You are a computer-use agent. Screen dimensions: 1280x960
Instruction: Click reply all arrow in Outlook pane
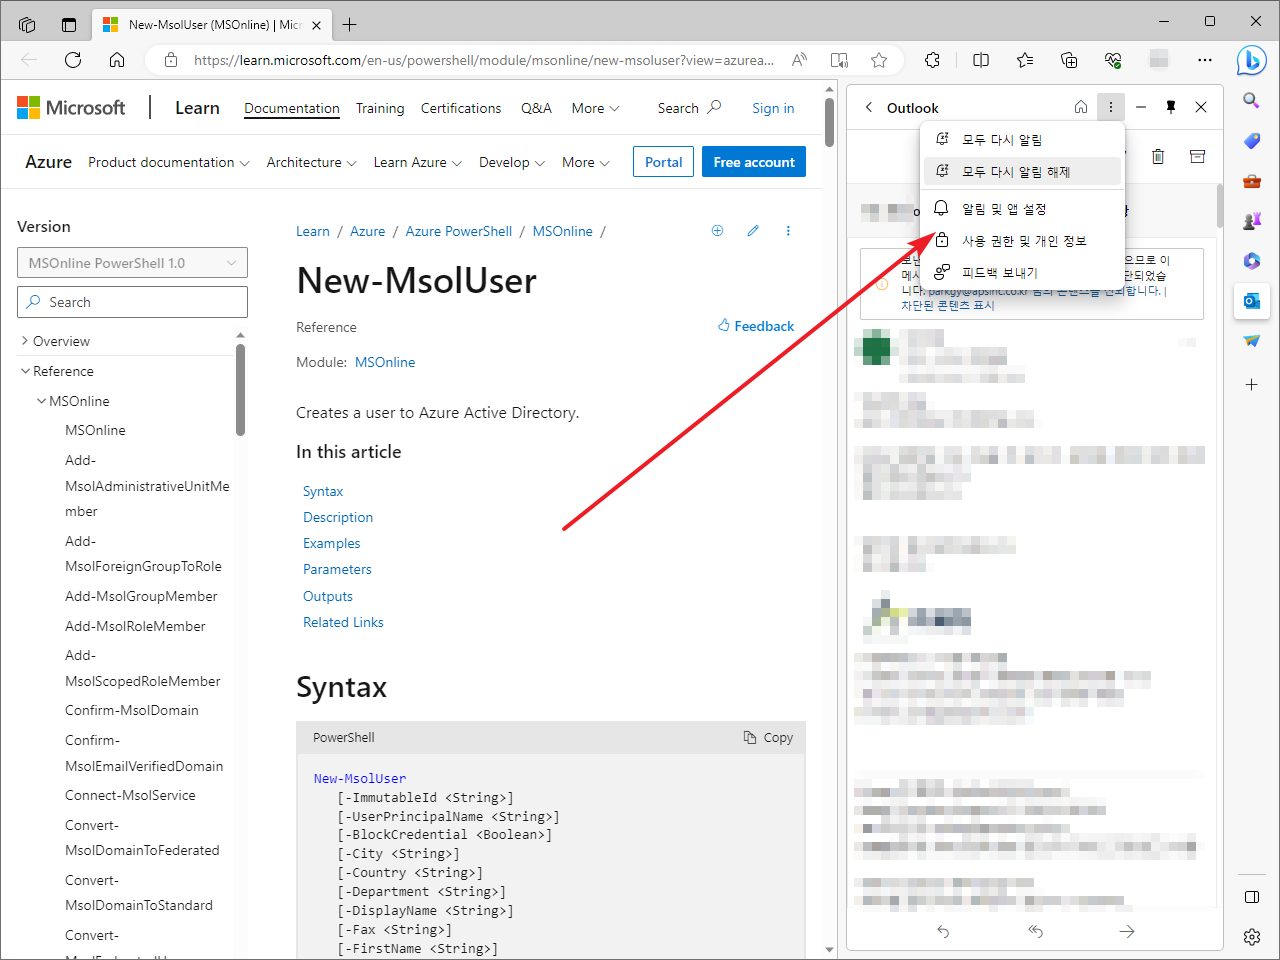coord(1035,931)
